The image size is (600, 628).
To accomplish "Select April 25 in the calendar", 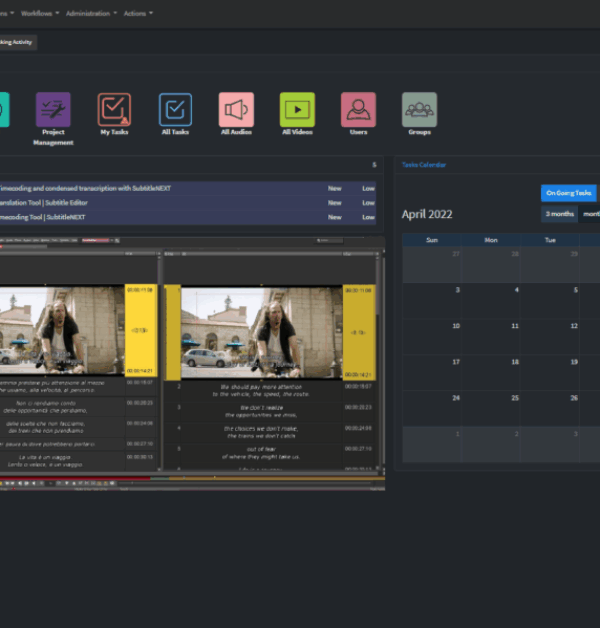I will click(x=491, y=409).
